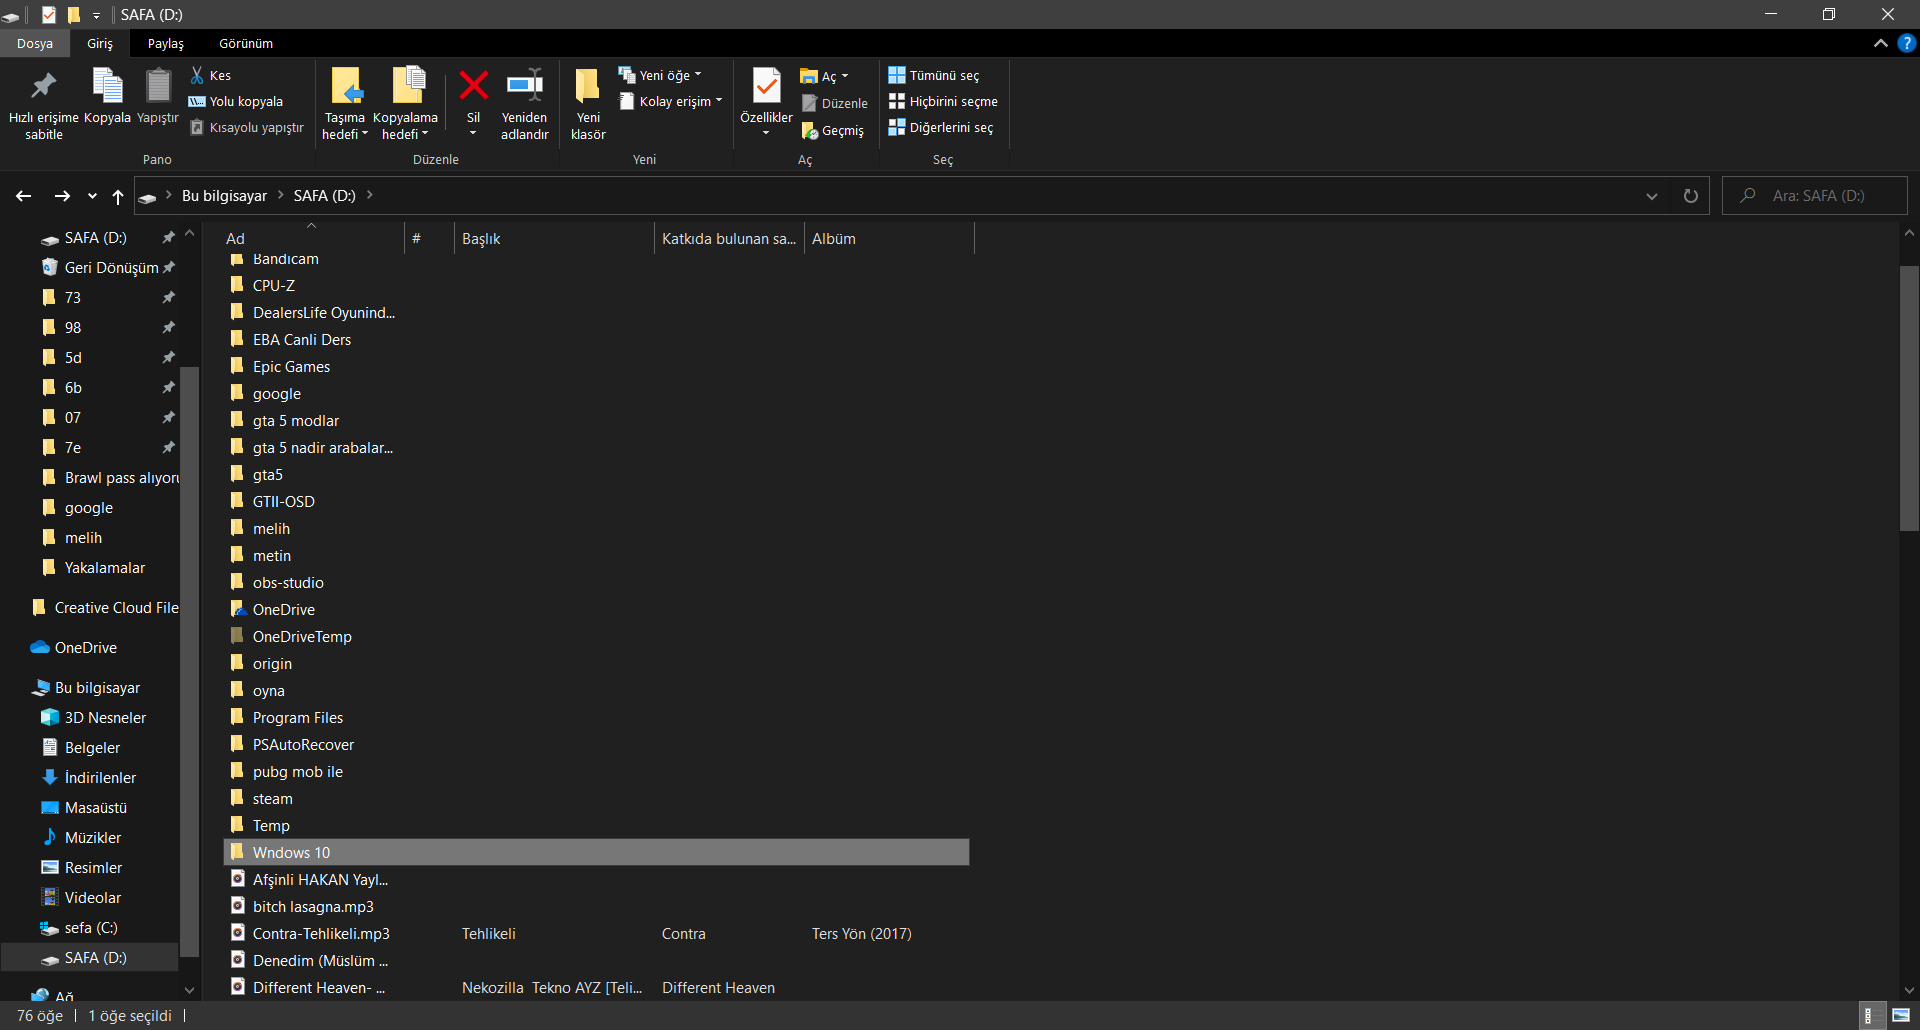
Task: Click Hiçbirini seçme select none
Action: point(943,101)
